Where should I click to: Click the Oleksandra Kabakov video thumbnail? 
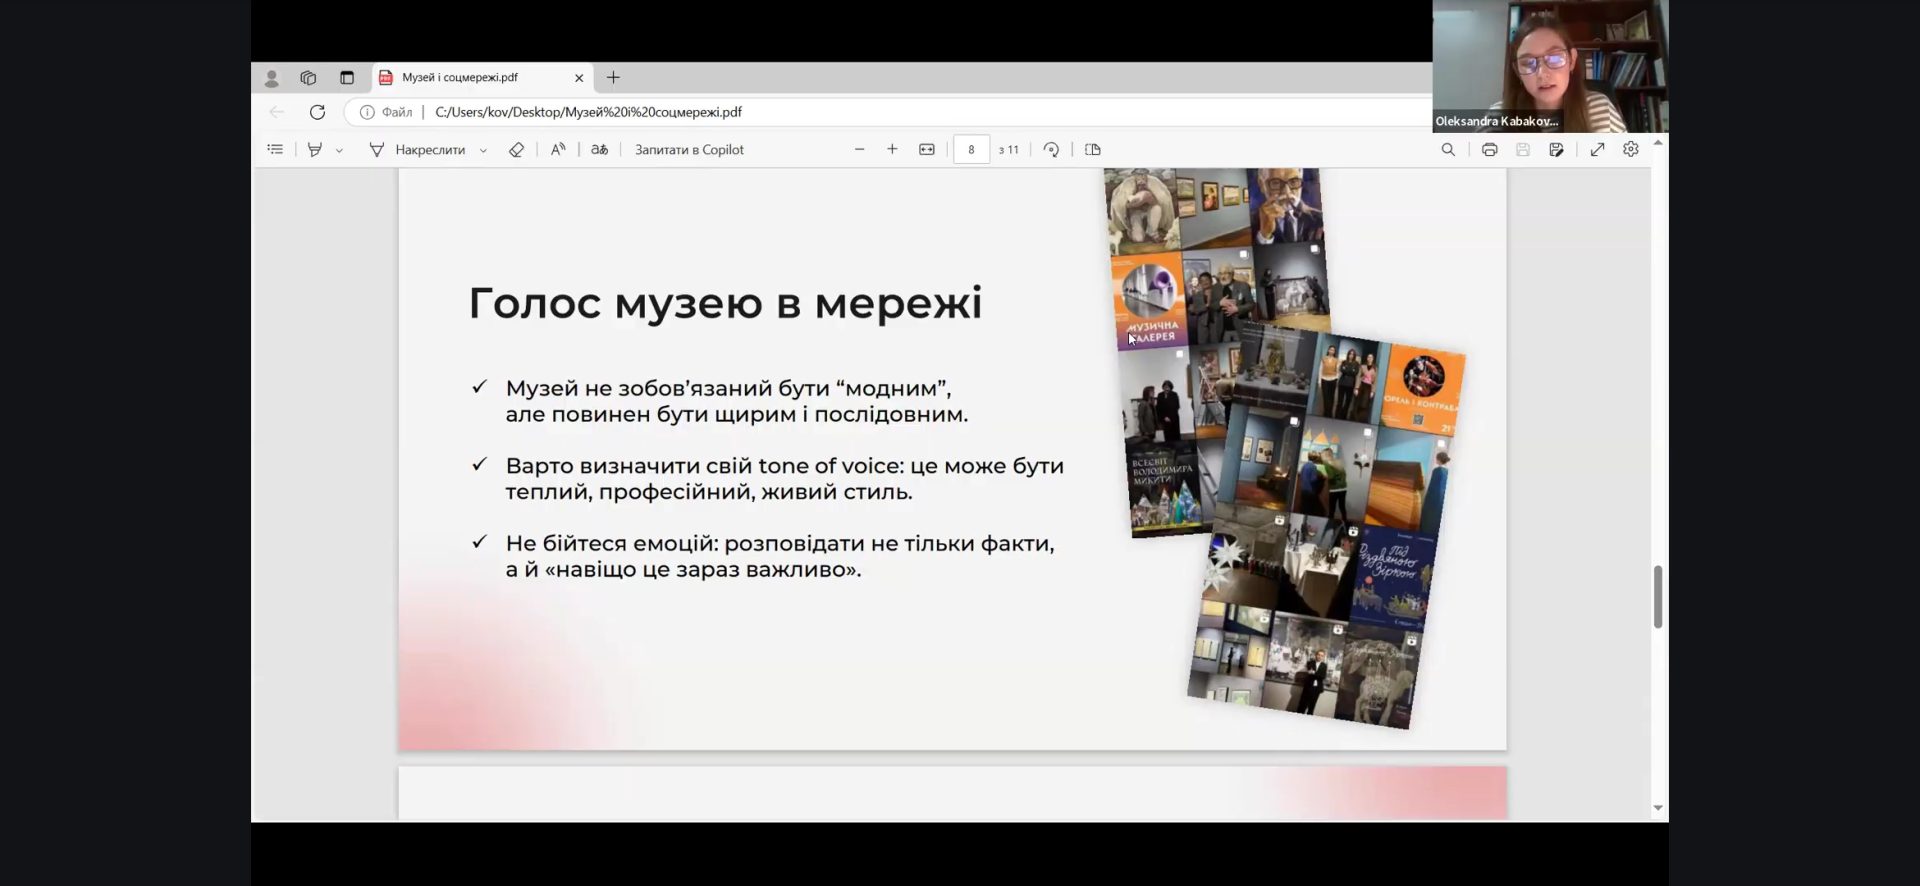tap(1550, 66)
